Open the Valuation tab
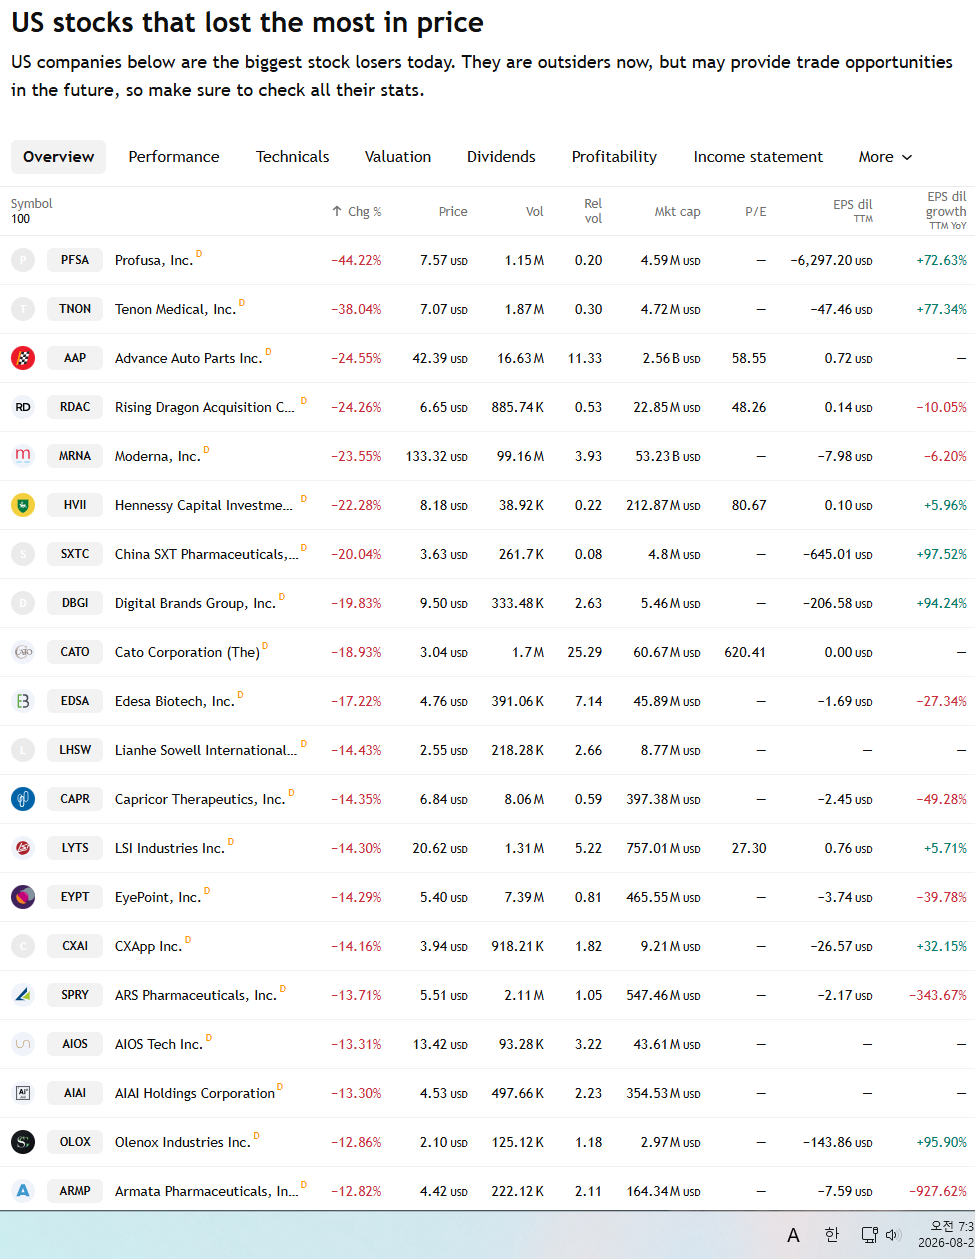Viewport: 975px width, 1259px height. click(398, 157)
